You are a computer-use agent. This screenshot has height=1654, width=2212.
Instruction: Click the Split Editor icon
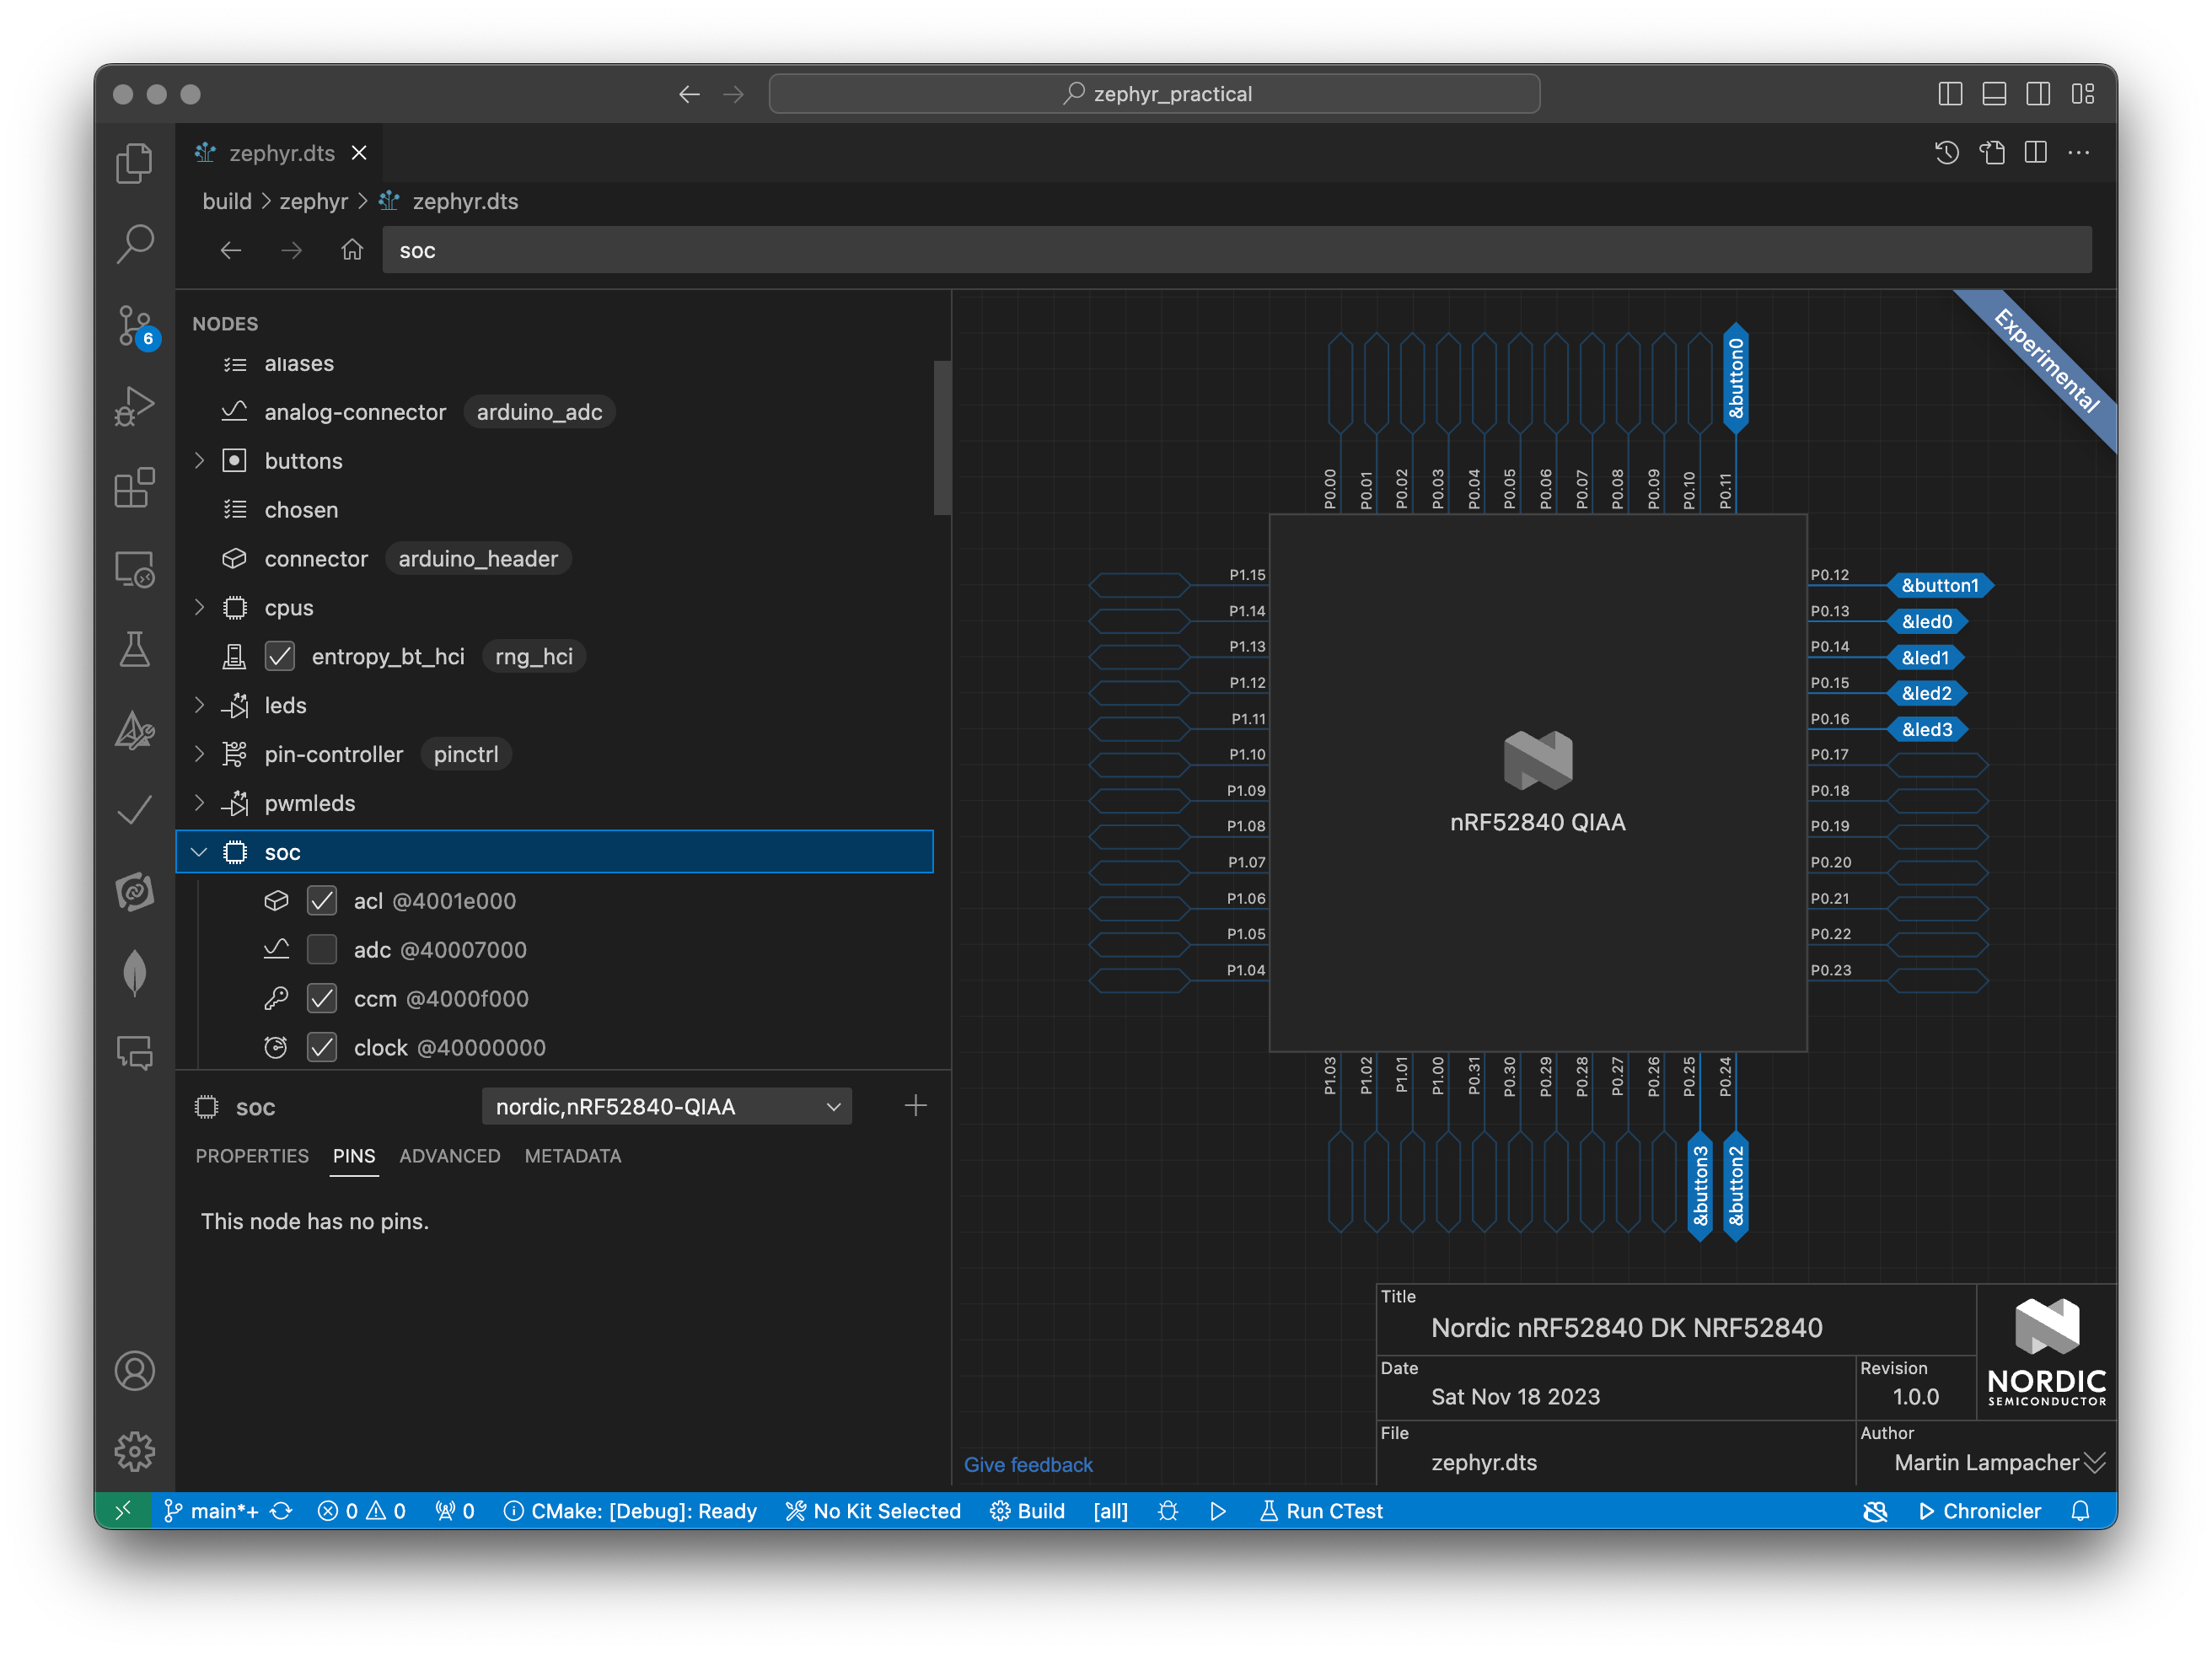pos(2035,153)
